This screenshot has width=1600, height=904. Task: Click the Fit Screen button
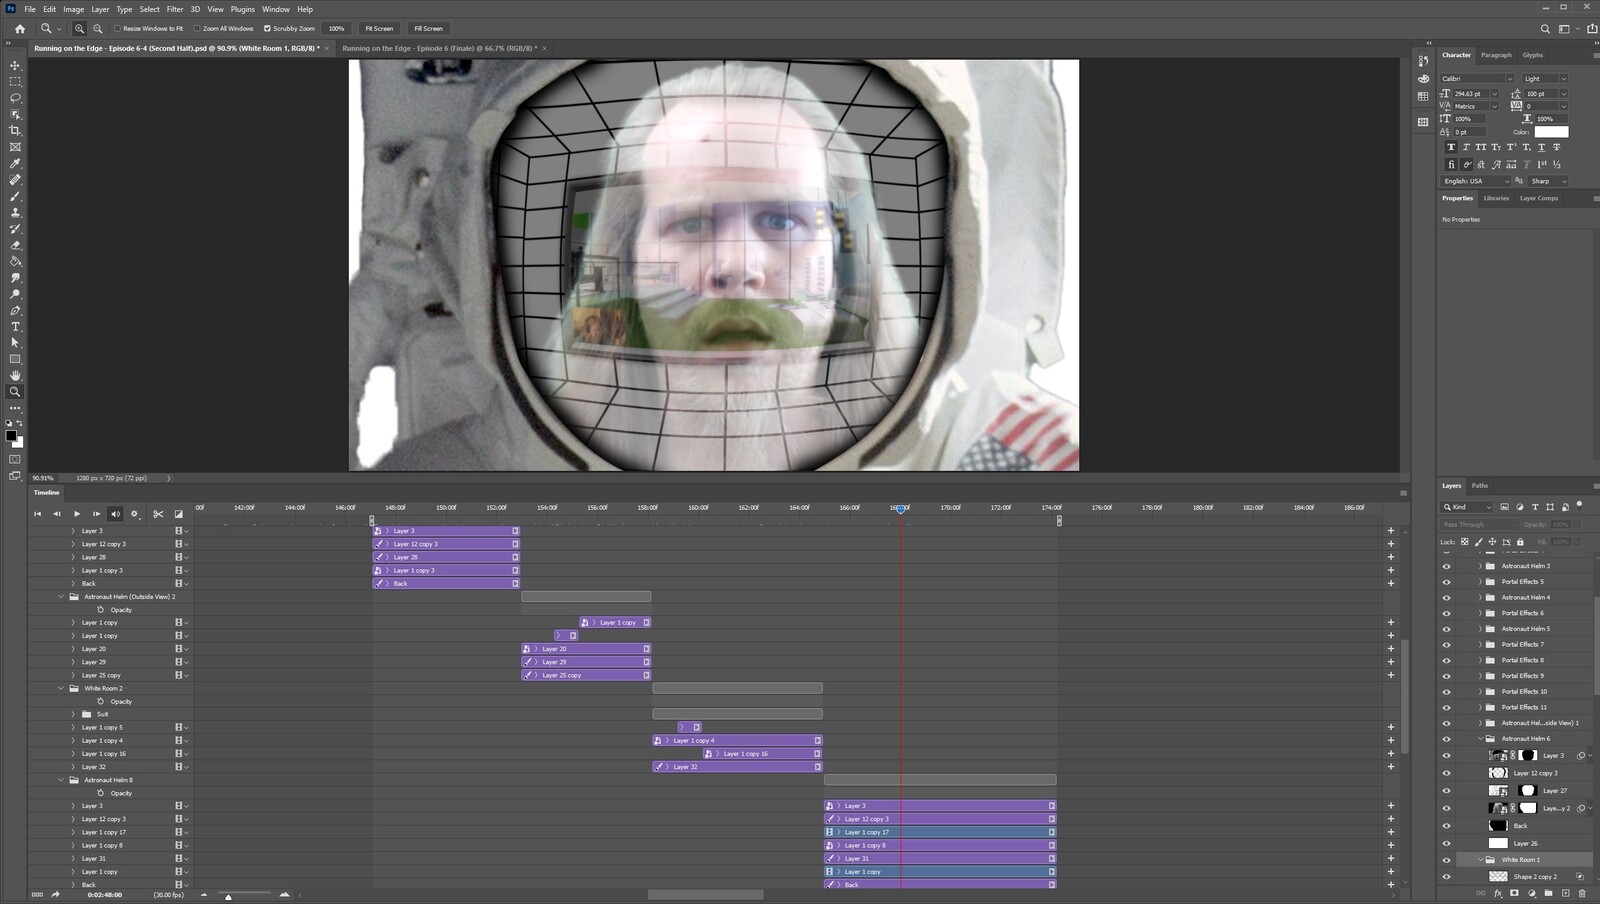tap(379, 29)
